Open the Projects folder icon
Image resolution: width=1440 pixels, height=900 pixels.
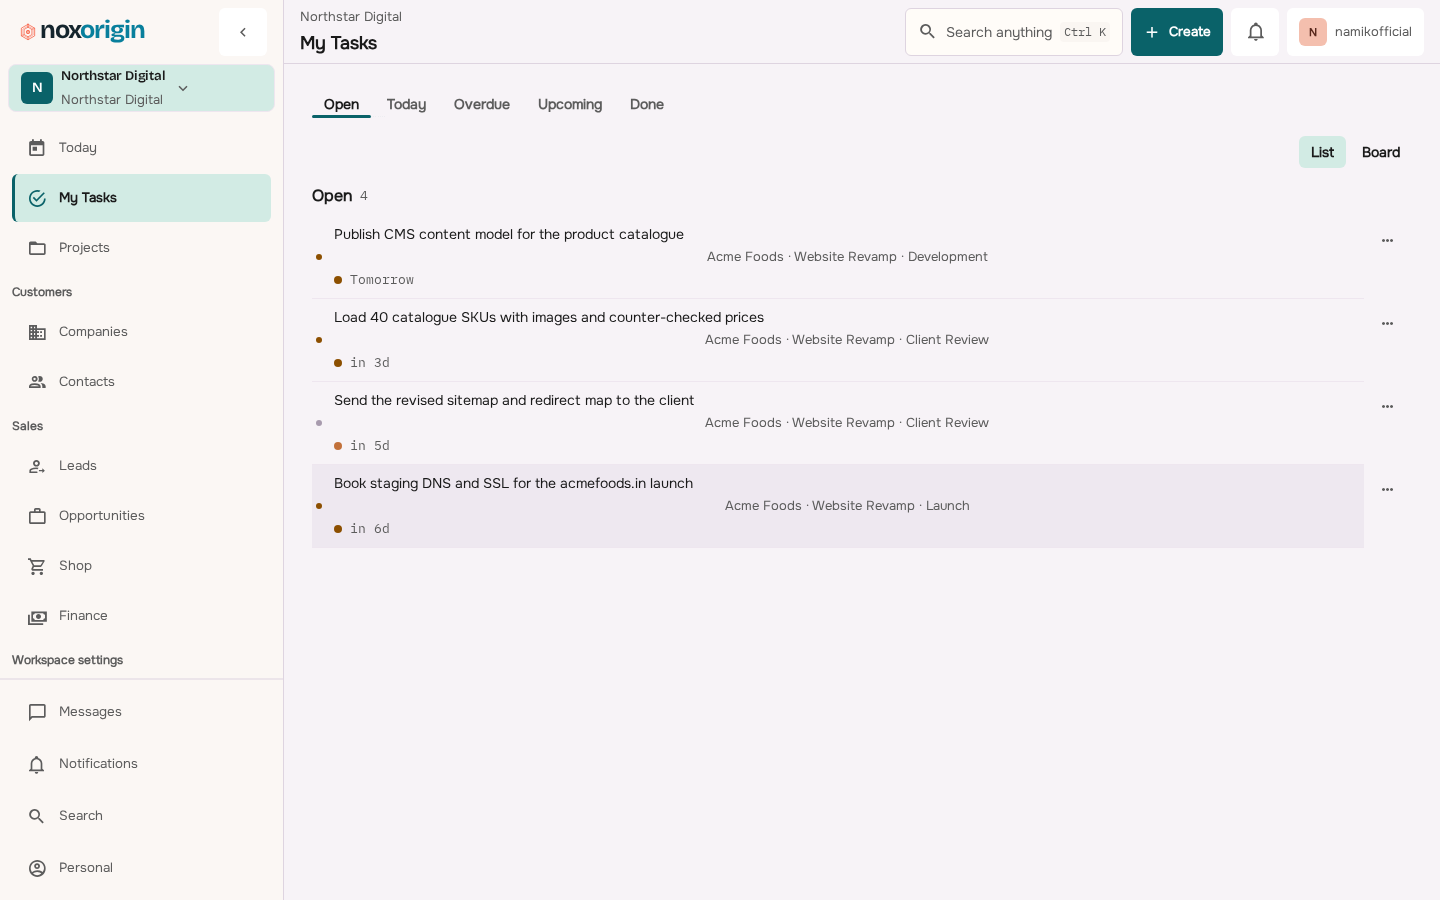37,248
